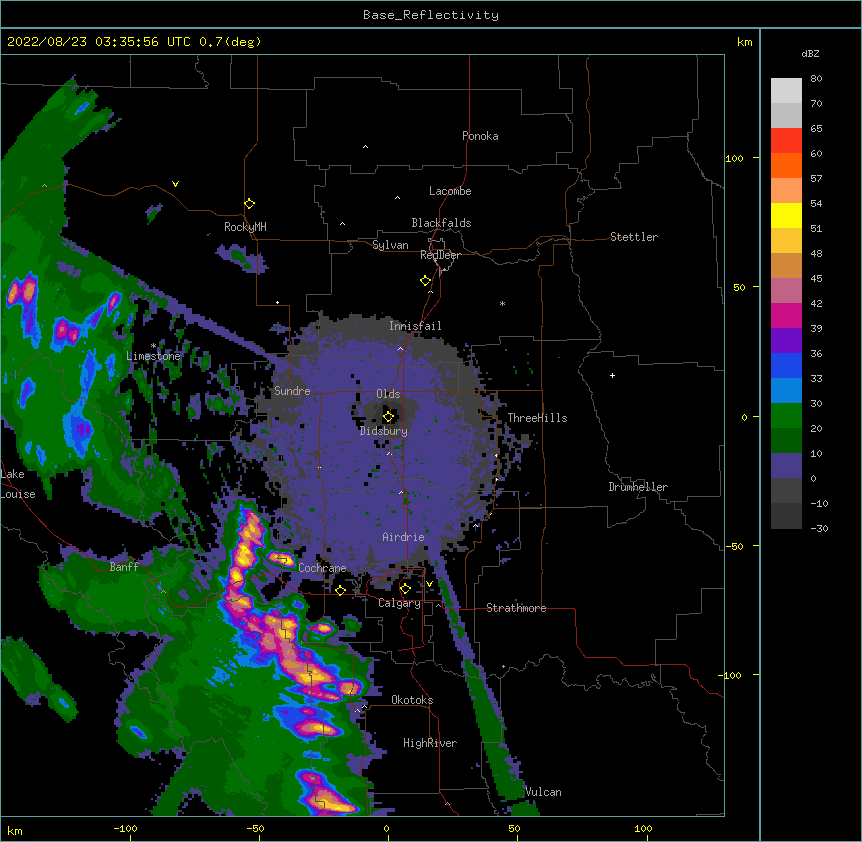
Task: Click the Vulcan city label
Action: [544, 792]
